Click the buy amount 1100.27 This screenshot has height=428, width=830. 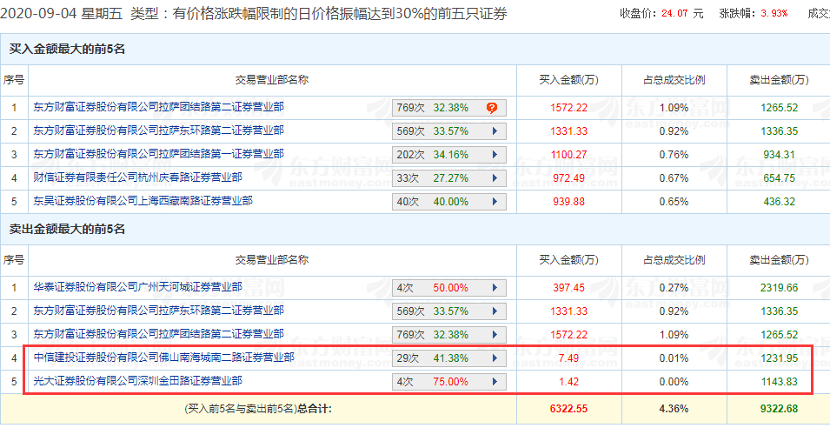[569, 154]
